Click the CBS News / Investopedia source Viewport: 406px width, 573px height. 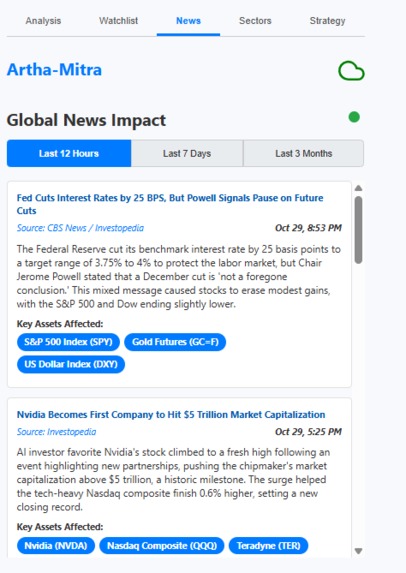(x=80, y=228)
